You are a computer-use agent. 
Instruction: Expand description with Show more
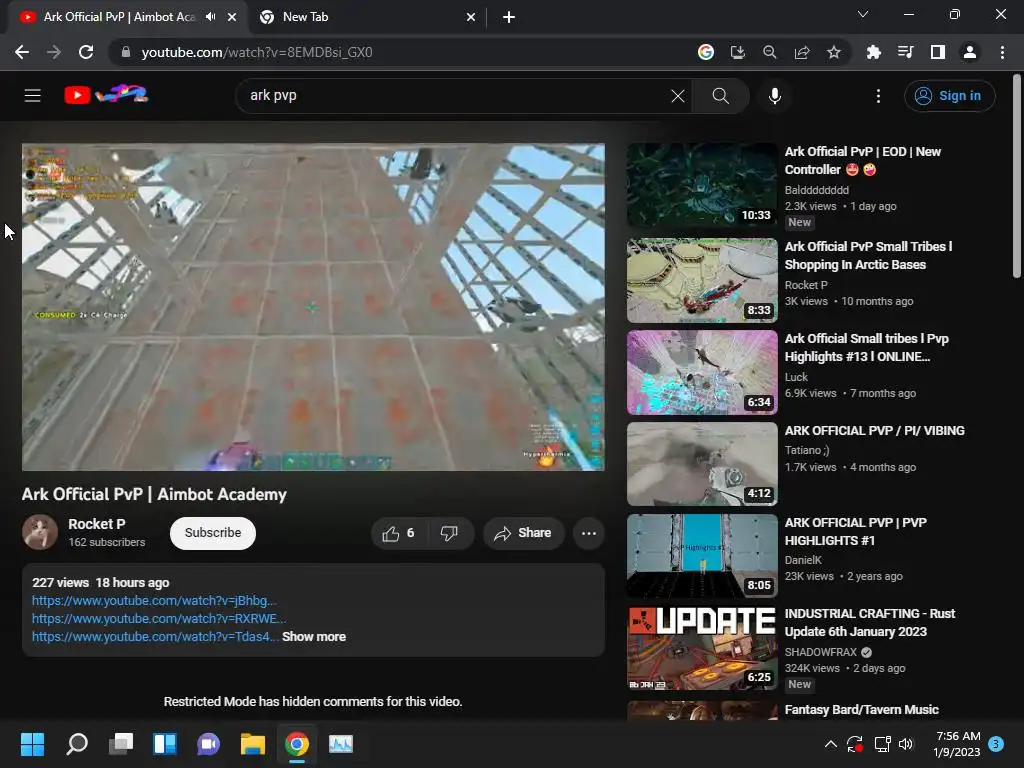click(314, 637)
